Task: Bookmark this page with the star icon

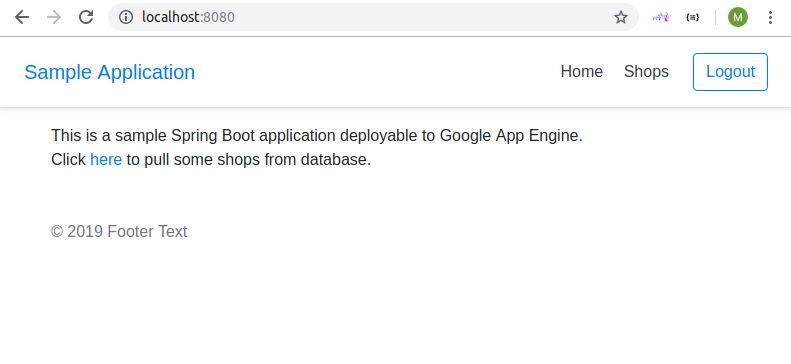Action: pyautogui.click(x=620, y=18)
